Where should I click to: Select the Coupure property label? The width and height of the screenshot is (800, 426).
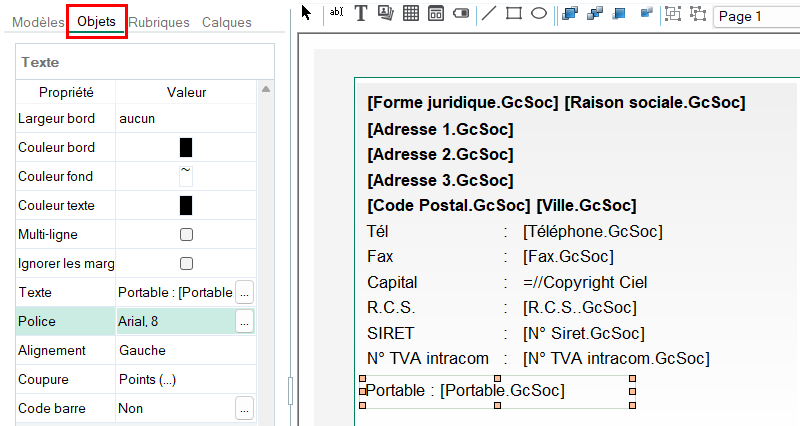click(43, 380)
